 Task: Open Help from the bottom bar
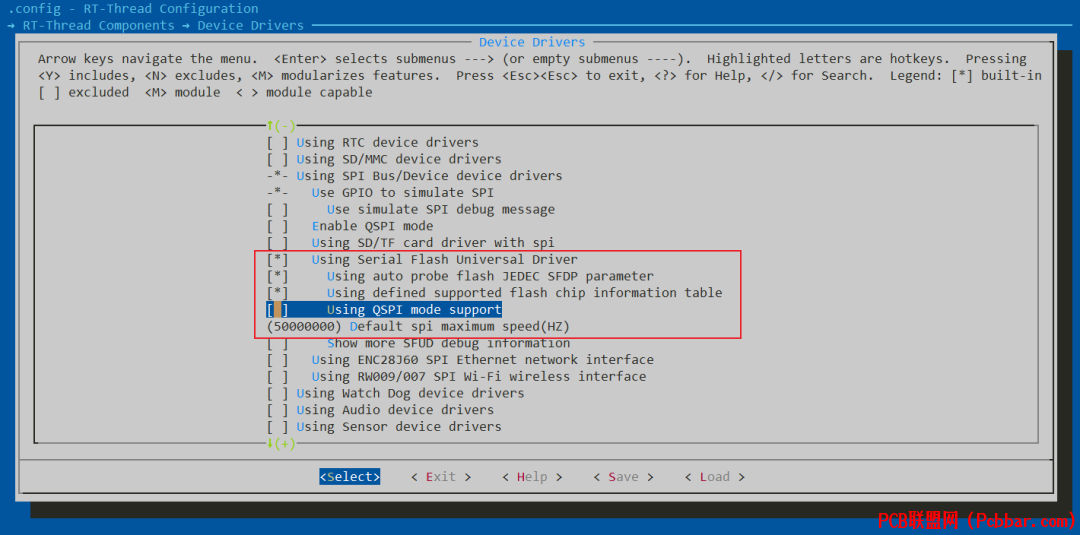(x=532, y=476)
